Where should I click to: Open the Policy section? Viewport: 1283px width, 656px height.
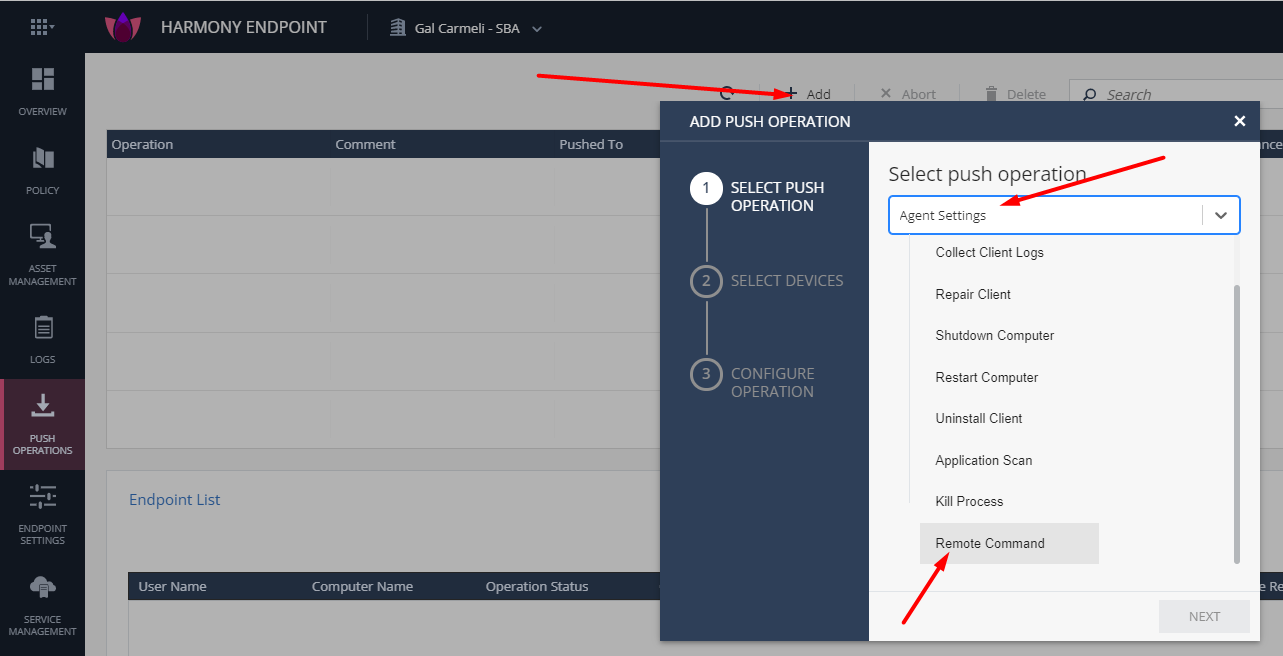[43, 170]
